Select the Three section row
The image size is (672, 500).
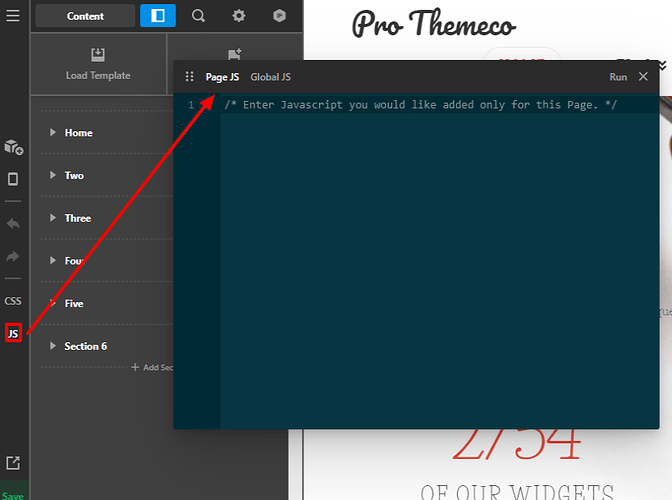107,218
